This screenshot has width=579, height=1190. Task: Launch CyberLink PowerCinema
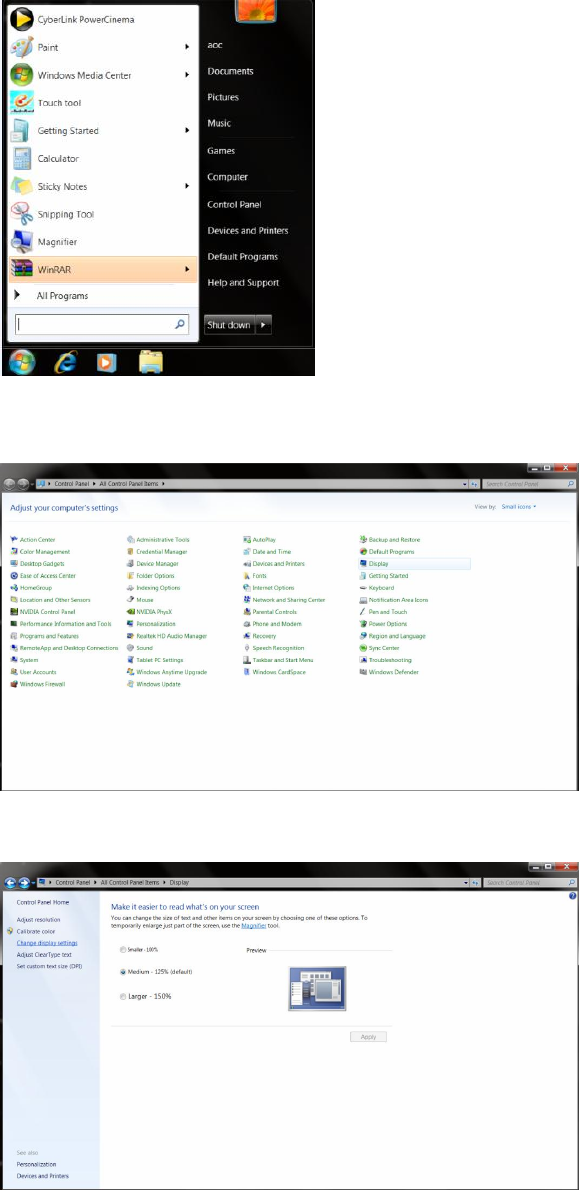pyautogui.click(x=86, y=20)
